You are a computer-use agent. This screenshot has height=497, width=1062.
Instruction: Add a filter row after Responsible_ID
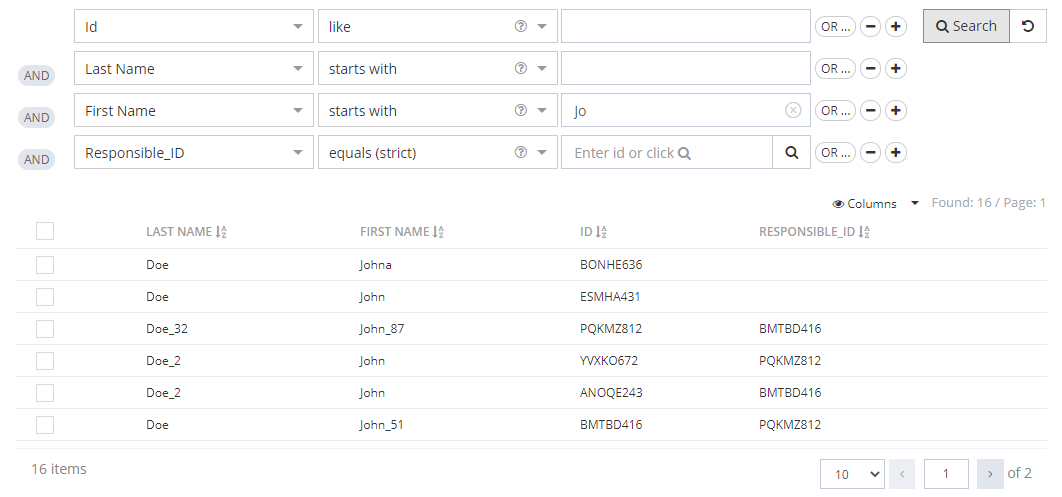click(896, 153)
